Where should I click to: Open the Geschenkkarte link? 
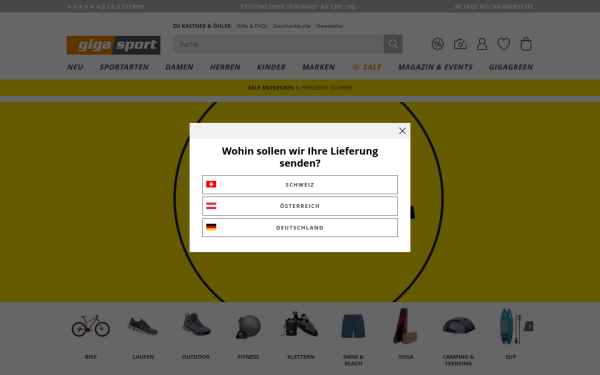point(292,26)
